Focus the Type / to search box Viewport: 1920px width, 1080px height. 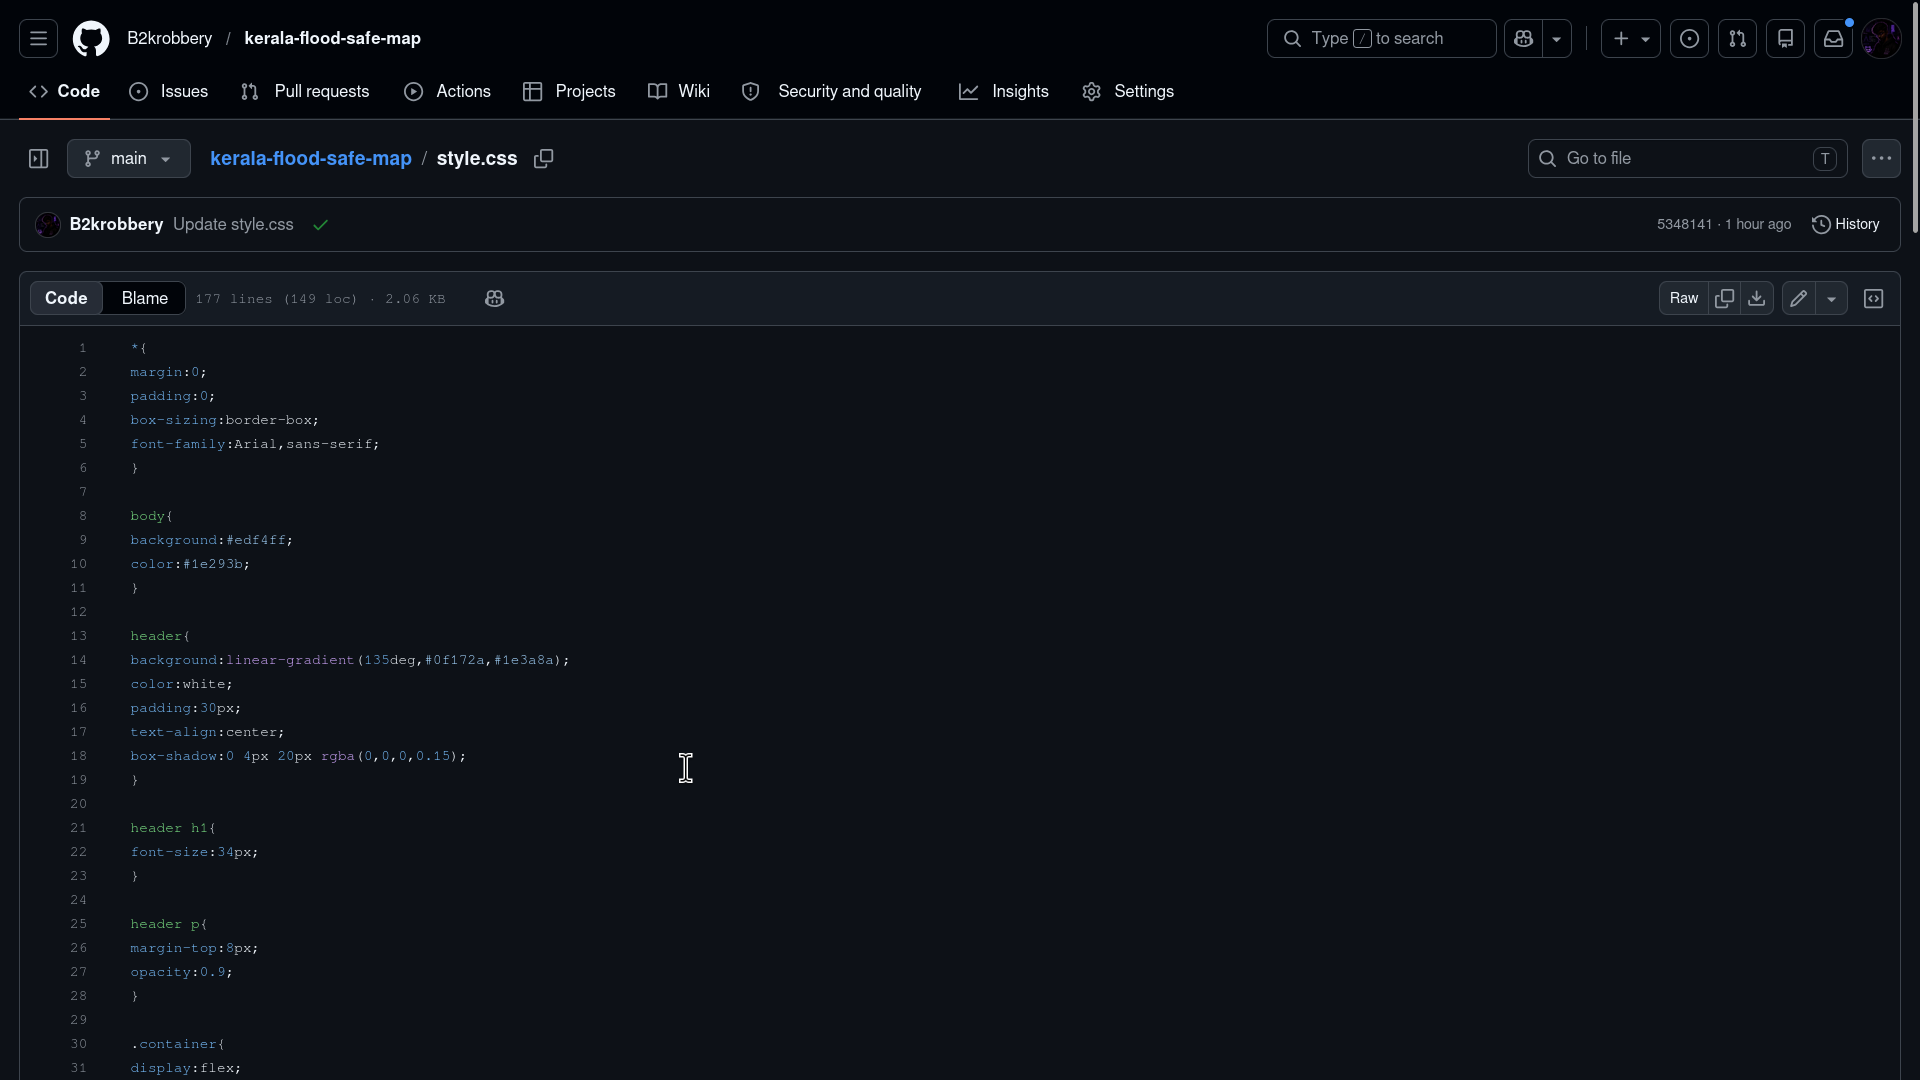(1381, 38)
